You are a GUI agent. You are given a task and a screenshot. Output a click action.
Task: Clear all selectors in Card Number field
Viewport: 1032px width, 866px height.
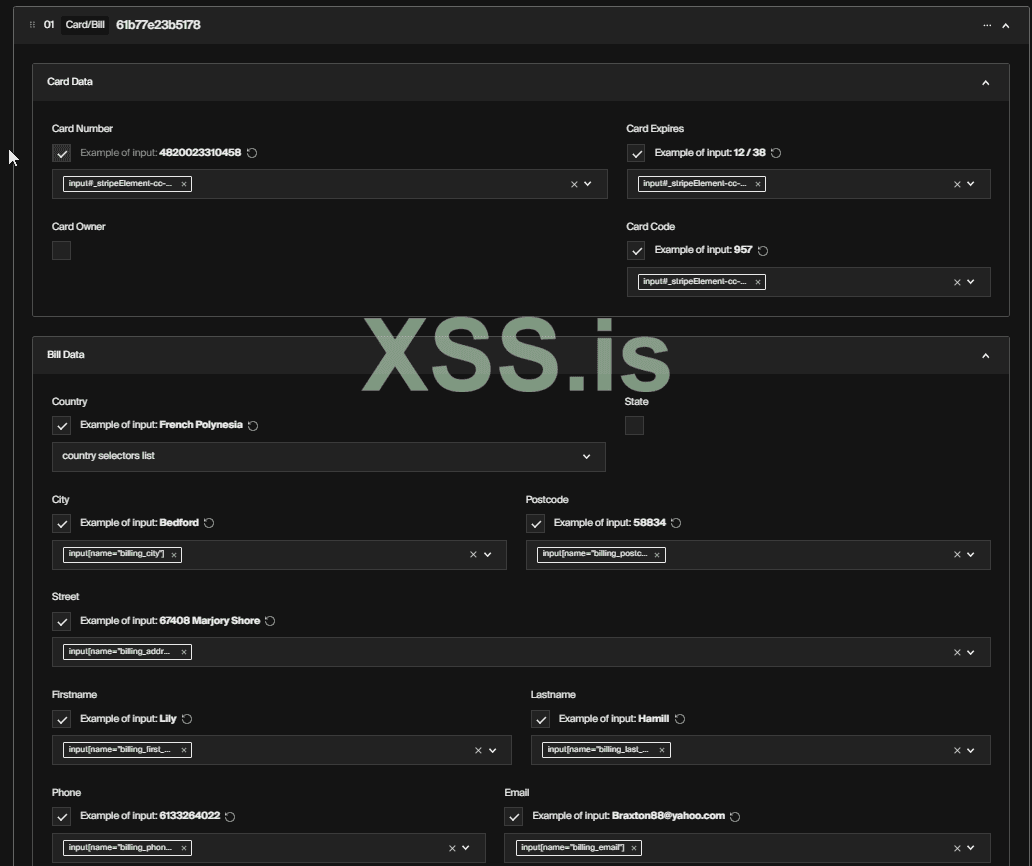pos(574,184)
